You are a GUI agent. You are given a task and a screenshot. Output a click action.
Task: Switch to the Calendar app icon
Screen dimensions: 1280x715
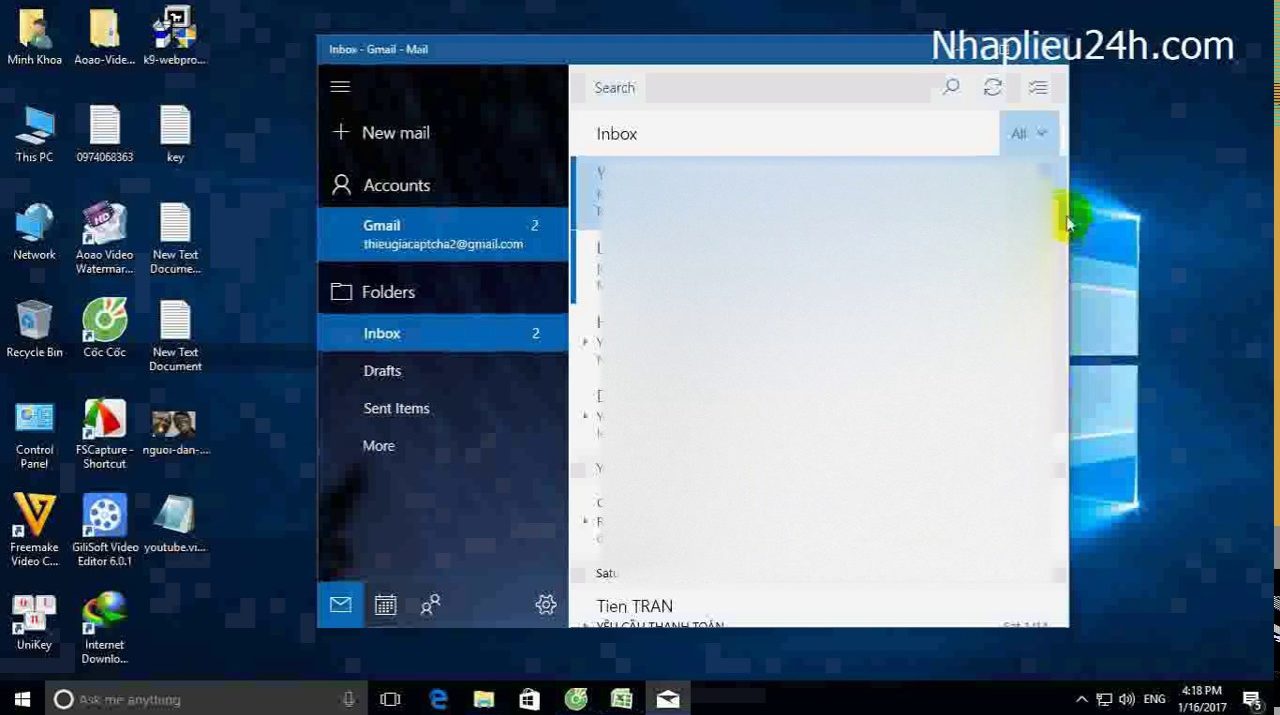pos(385,605)
